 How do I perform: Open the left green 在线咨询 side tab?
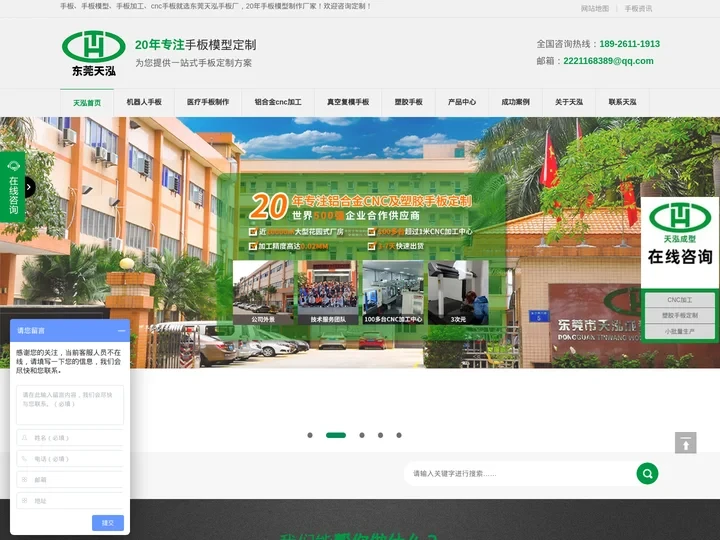[x=12, y=187]
